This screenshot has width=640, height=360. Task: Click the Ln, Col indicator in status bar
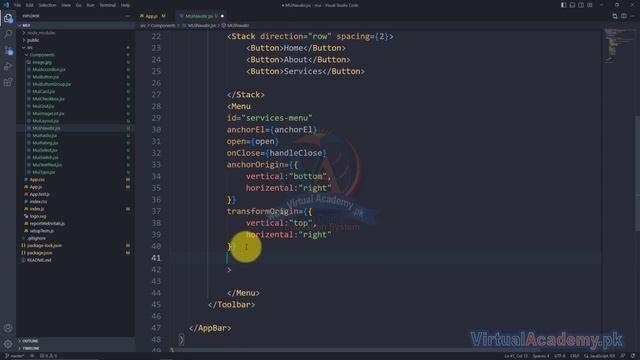[516, 356]
